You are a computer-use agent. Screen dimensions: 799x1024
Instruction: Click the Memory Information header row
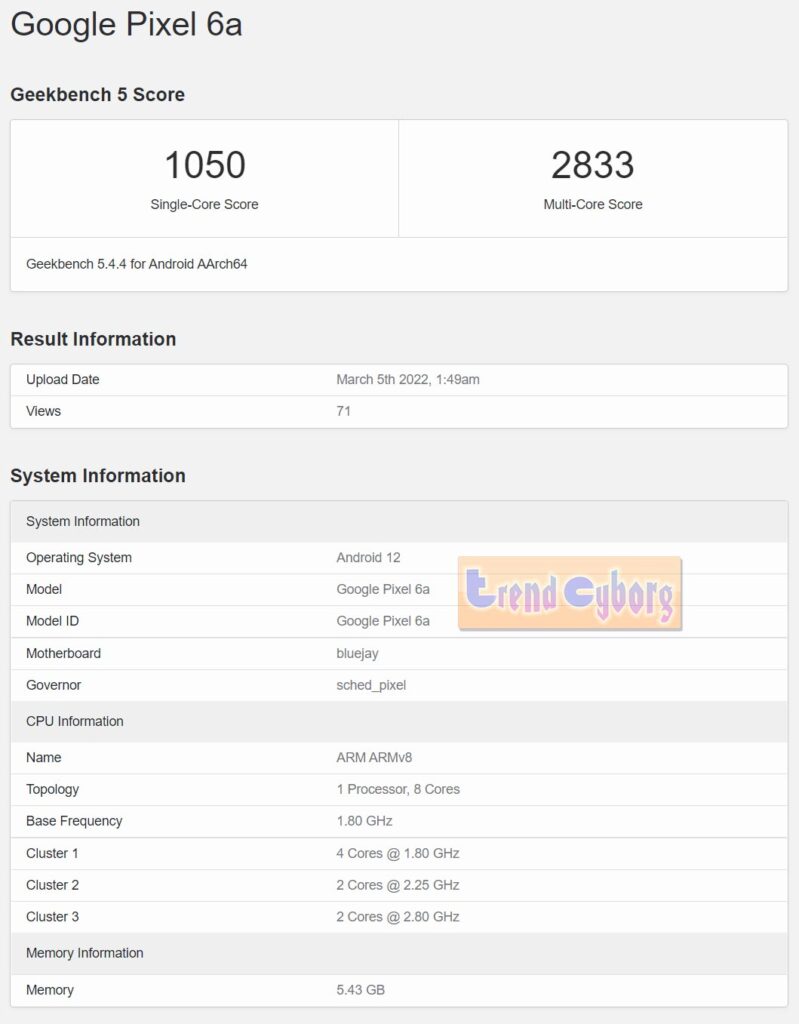[x=399, y=953]
